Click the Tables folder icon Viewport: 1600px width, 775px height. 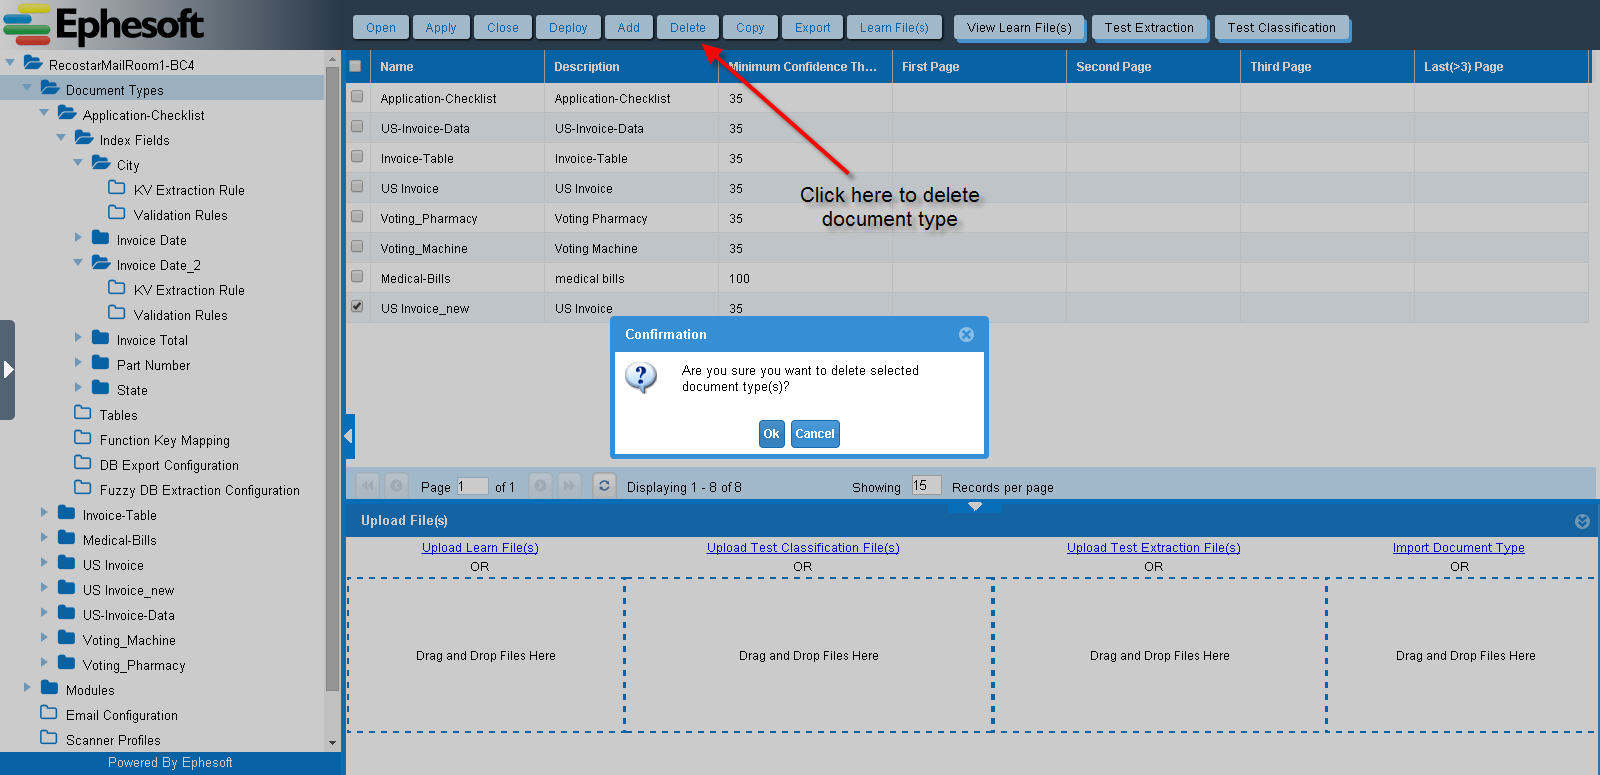83,414
